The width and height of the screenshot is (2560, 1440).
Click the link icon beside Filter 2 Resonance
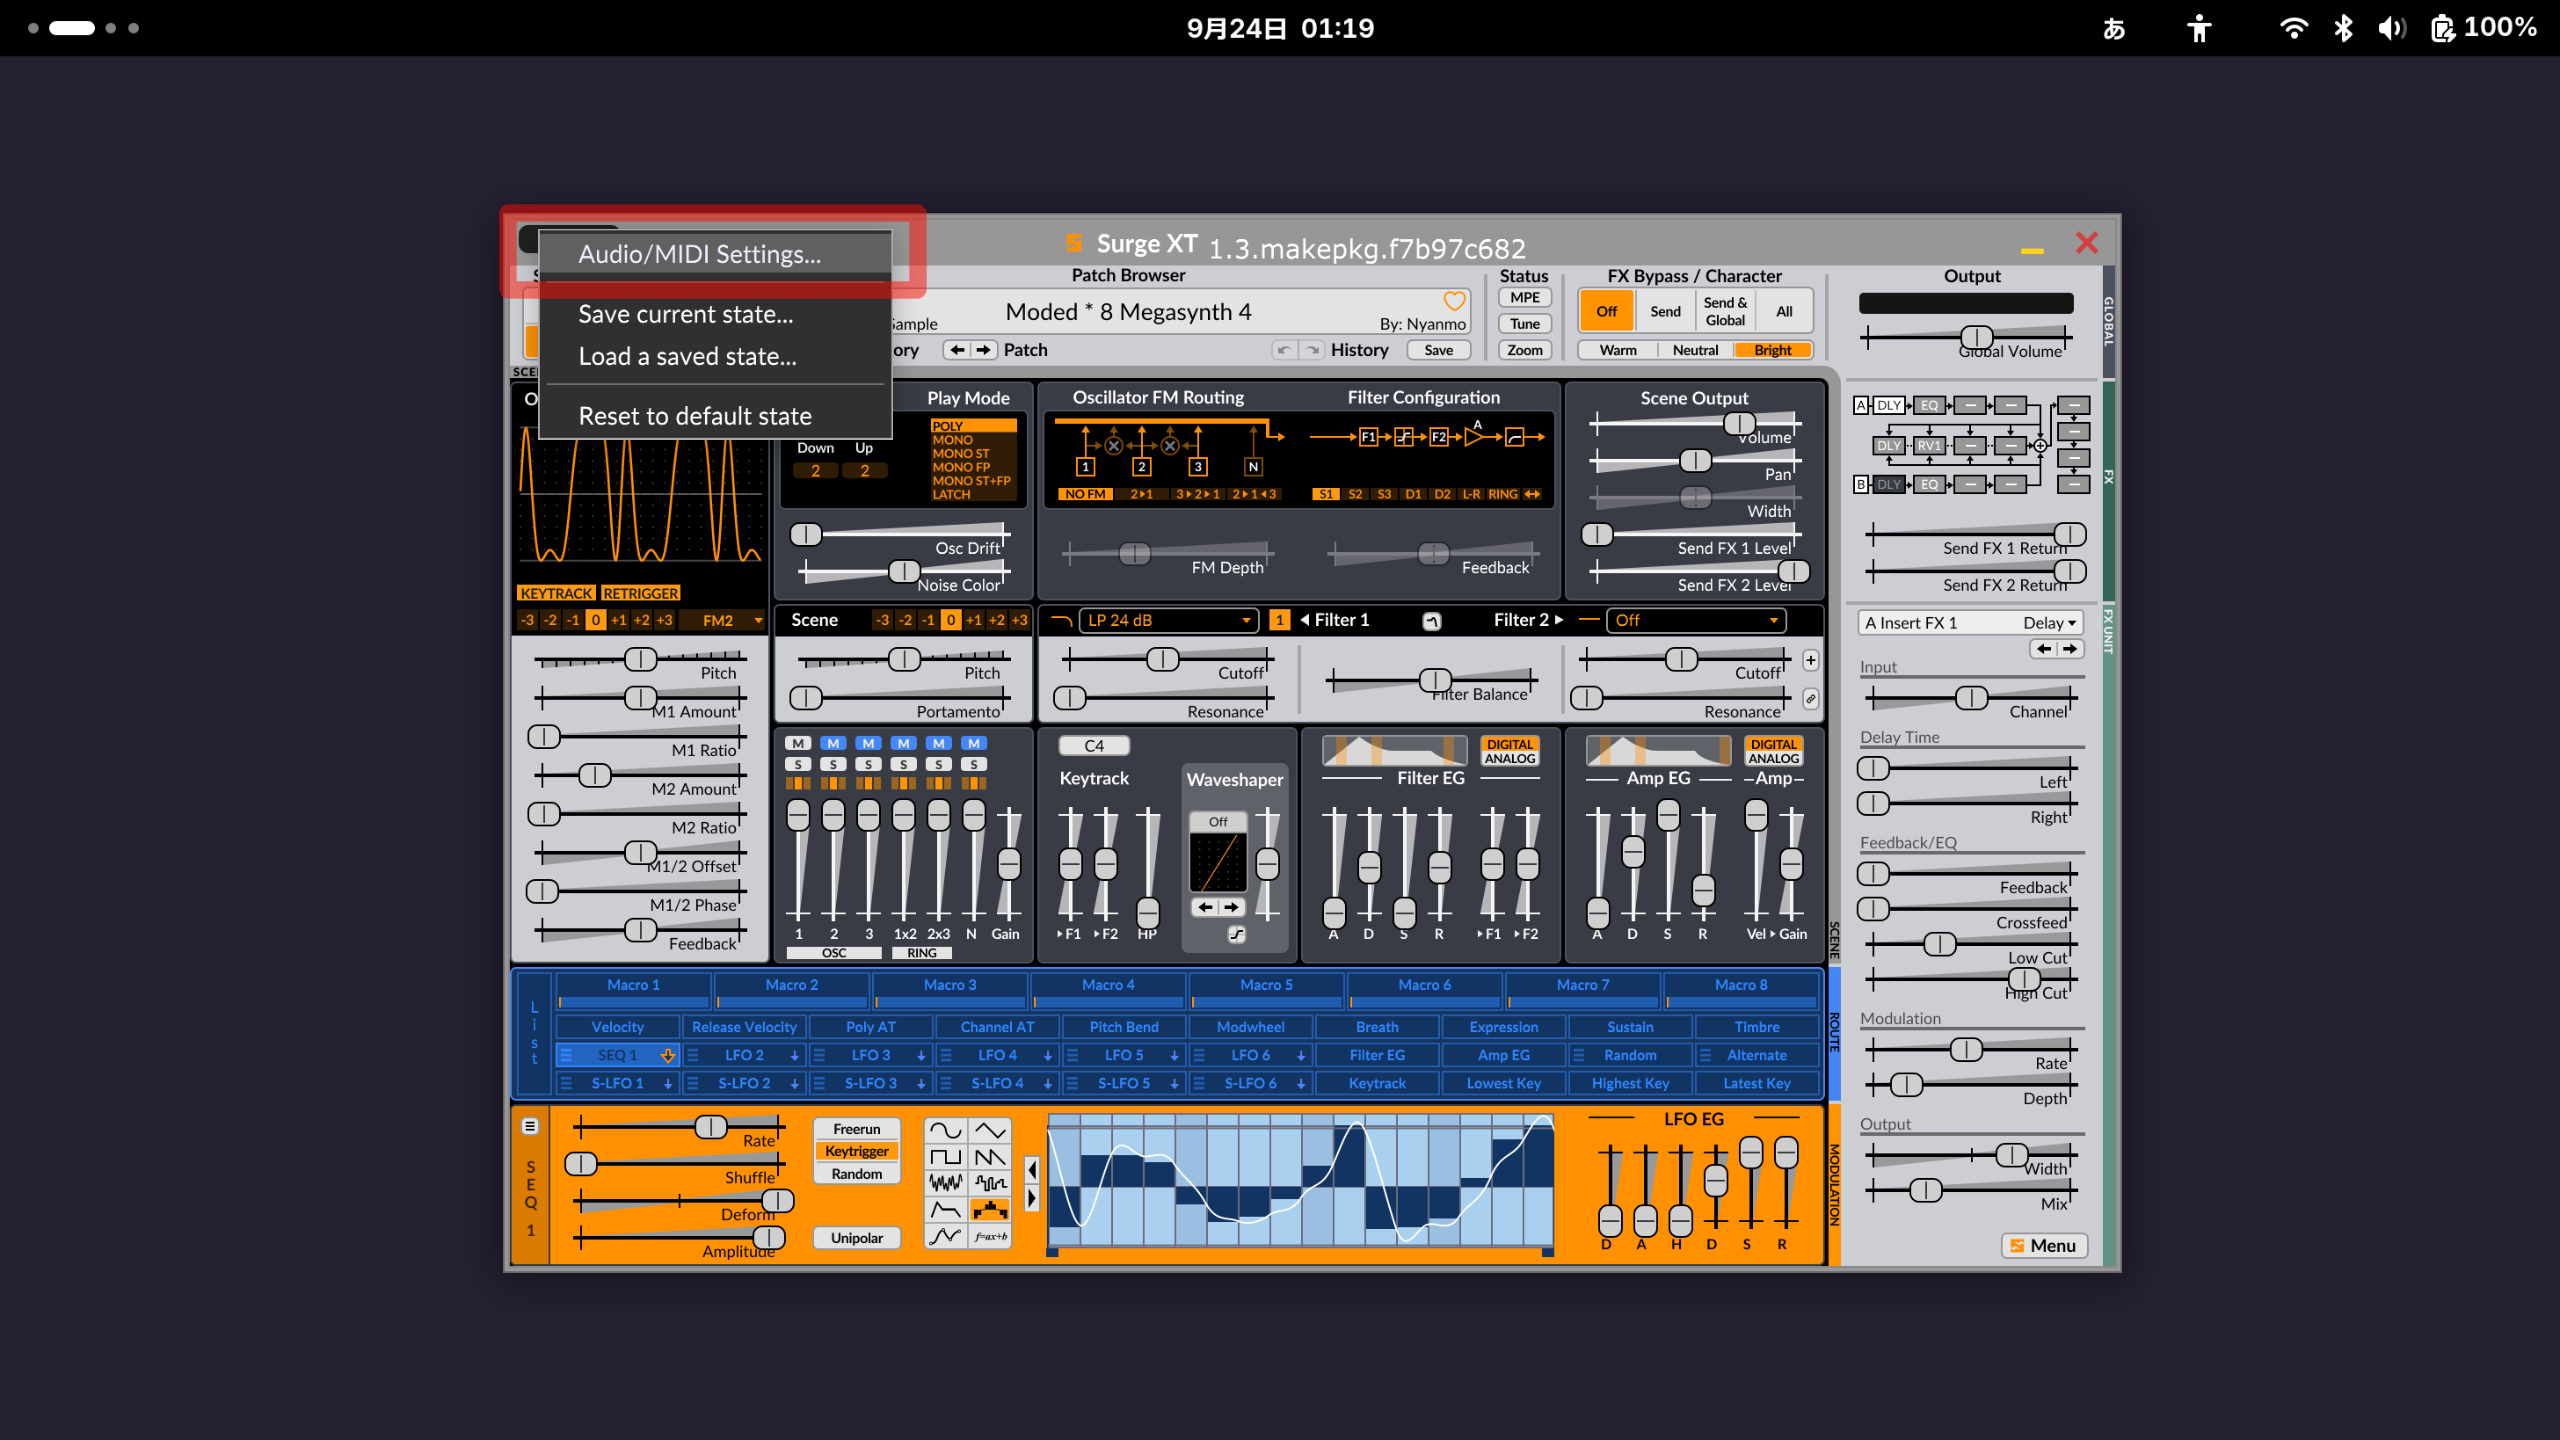pos(1810,699)
